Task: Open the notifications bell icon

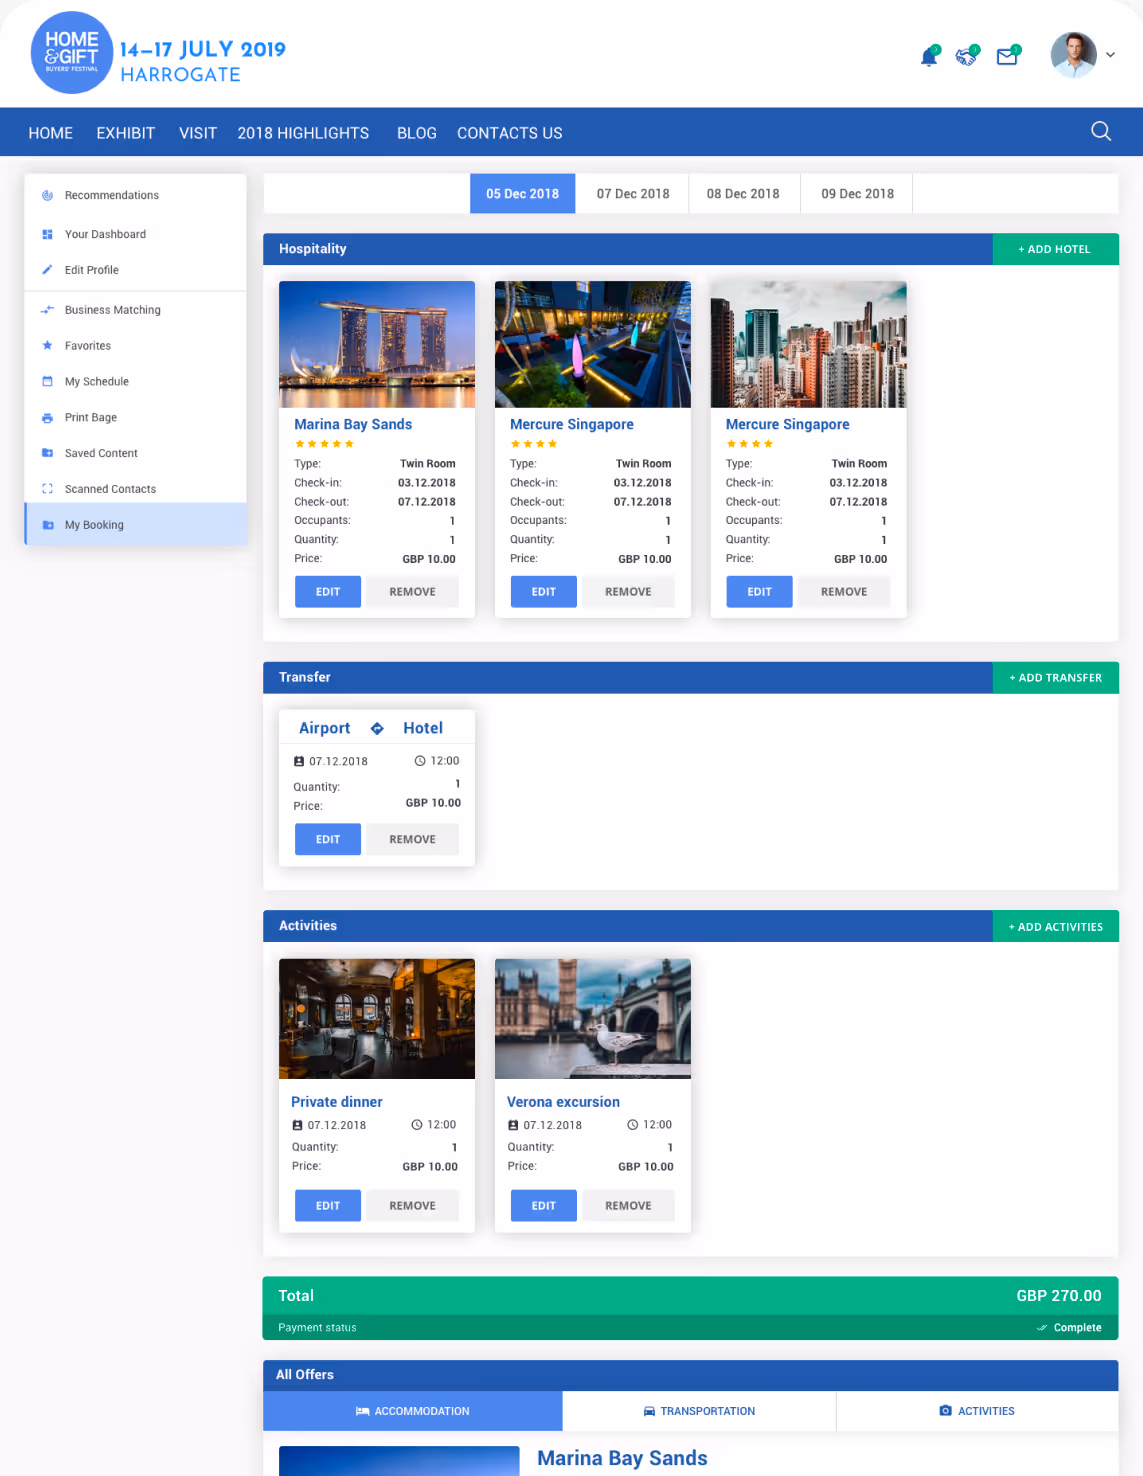Action: coord(929,57)
